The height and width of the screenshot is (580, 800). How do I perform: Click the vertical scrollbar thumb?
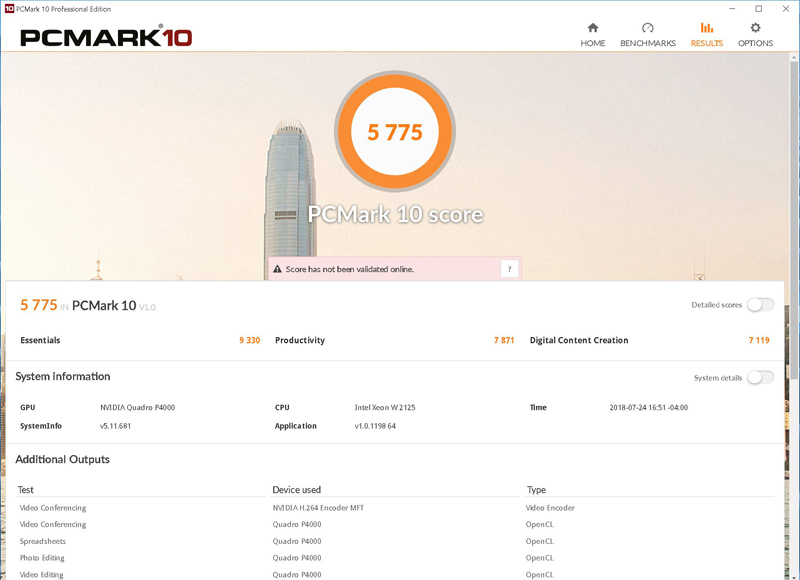tap(794, 221)
